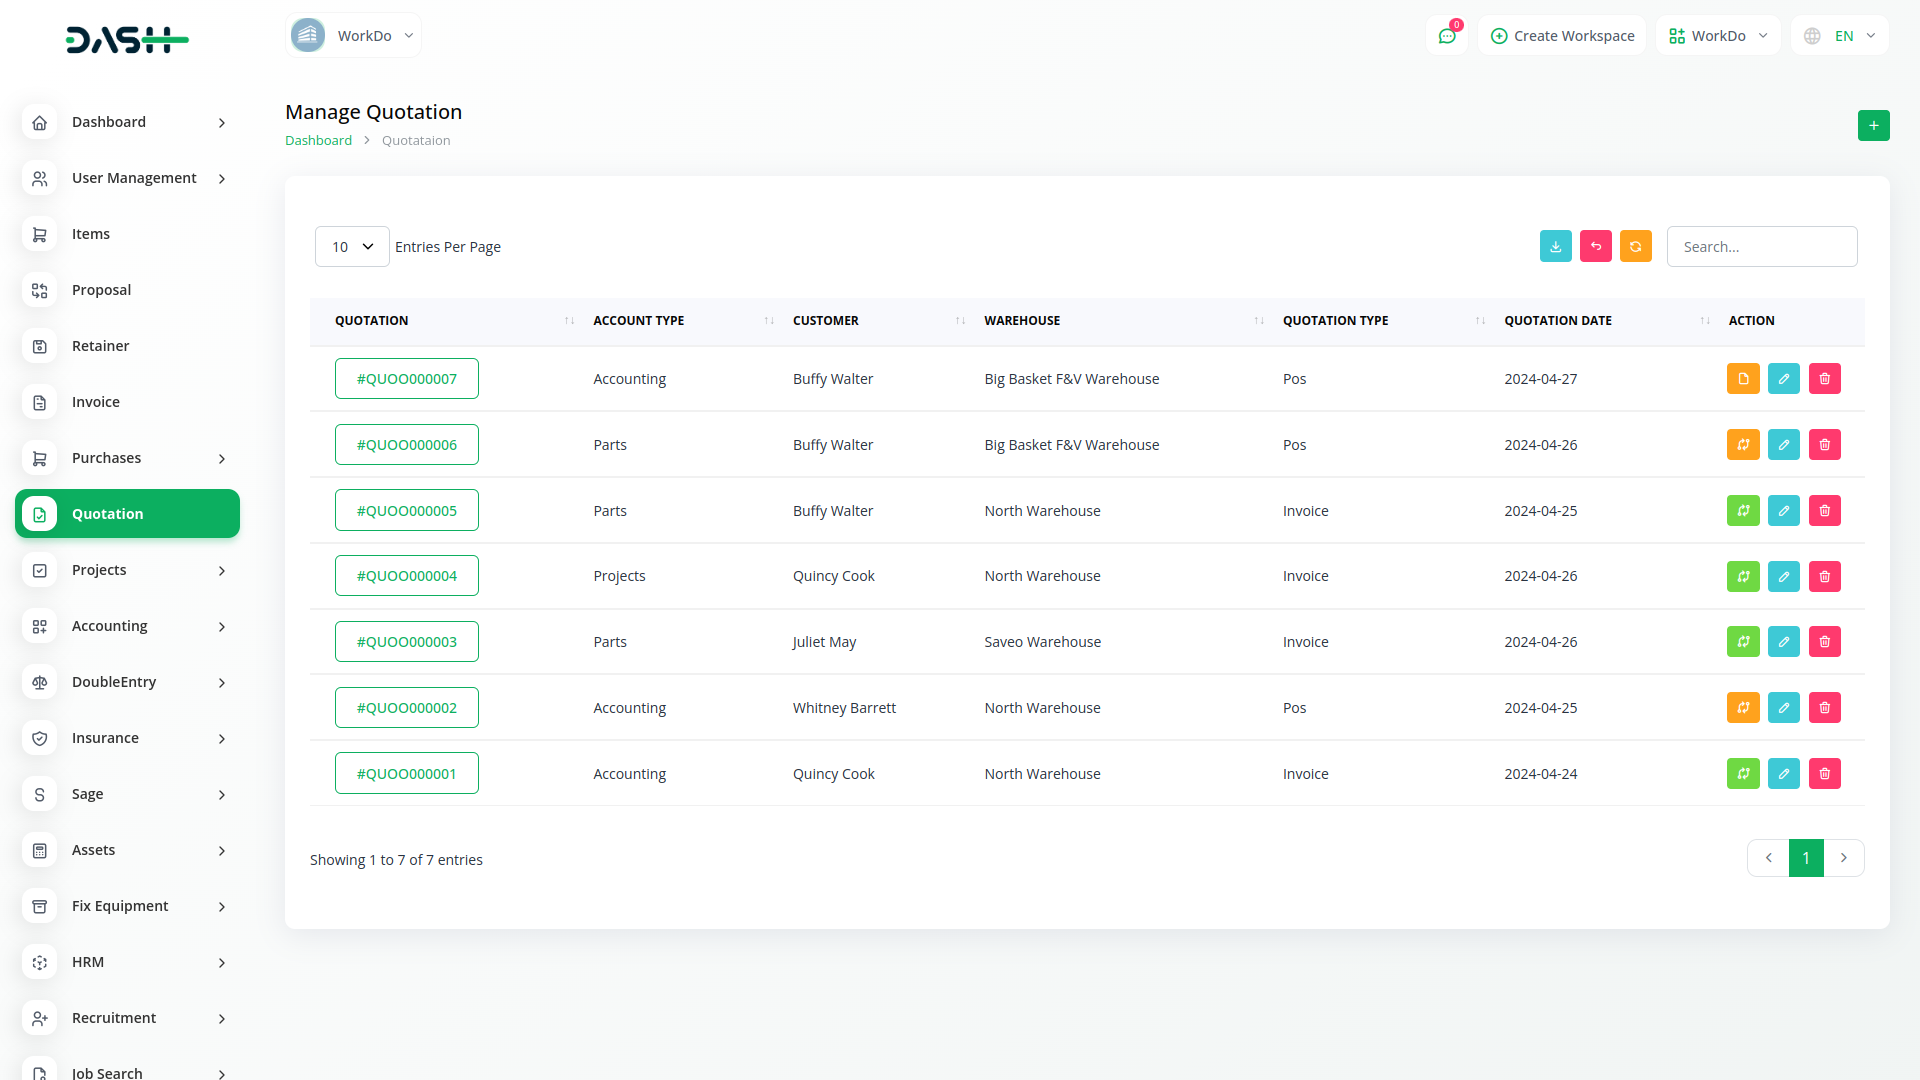Expand the Accounting sidebar menu
The height and width of the screenshot is (1080, 1920).
[127, 626]
